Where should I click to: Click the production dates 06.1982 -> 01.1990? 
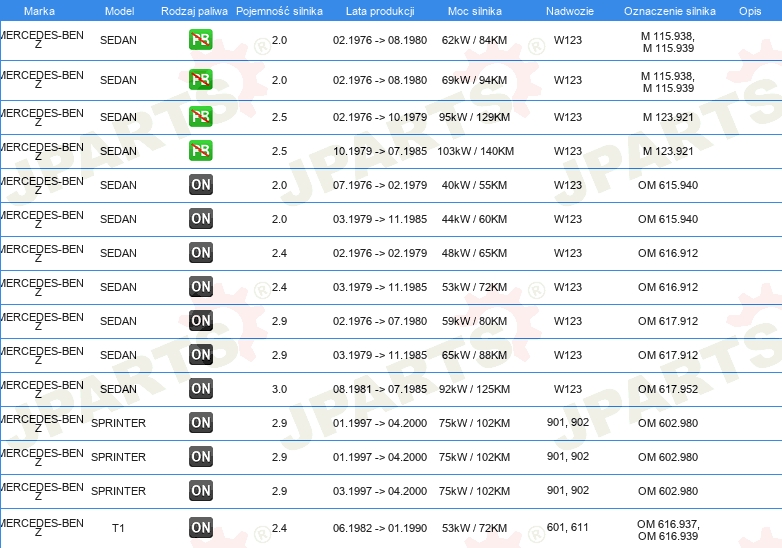point(380,528)
